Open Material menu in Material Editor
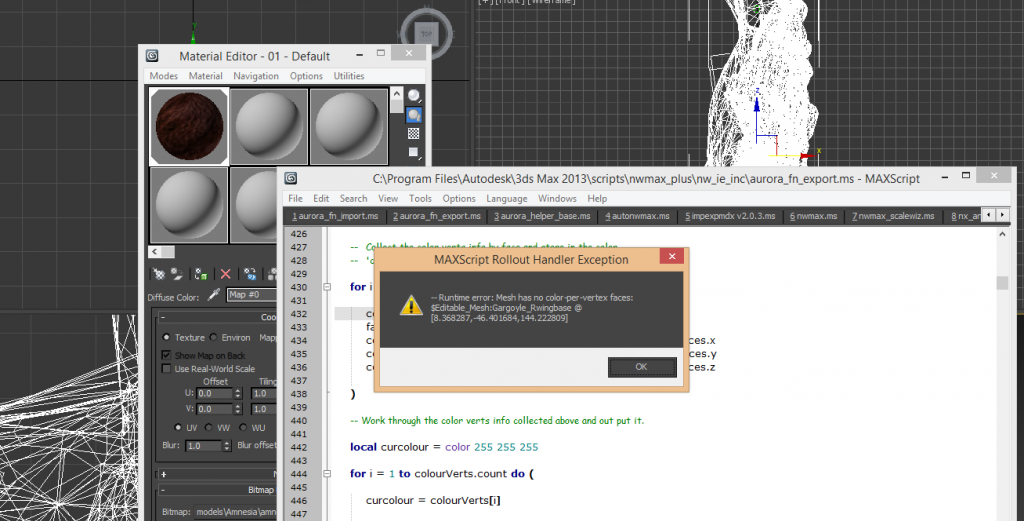Viewport: 1024px width, 521px height. coord(206,76)
